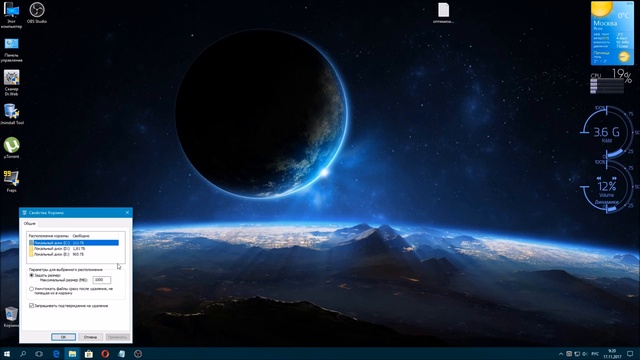The height and width of the screenshot is (360, 640).
Task: Click the 'Расположение корзины' column header
Action: (49, 236)
